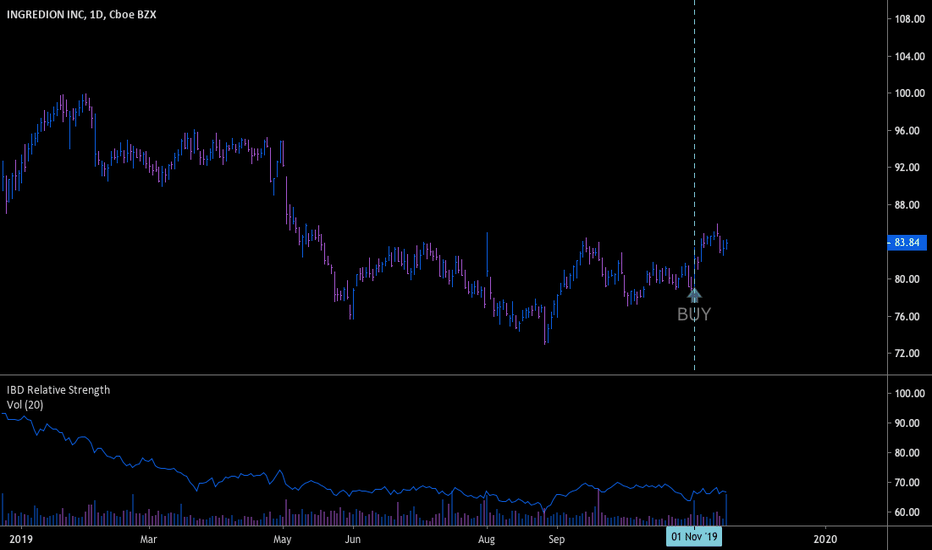Click the 2020 time axis label

pos(825,539)
